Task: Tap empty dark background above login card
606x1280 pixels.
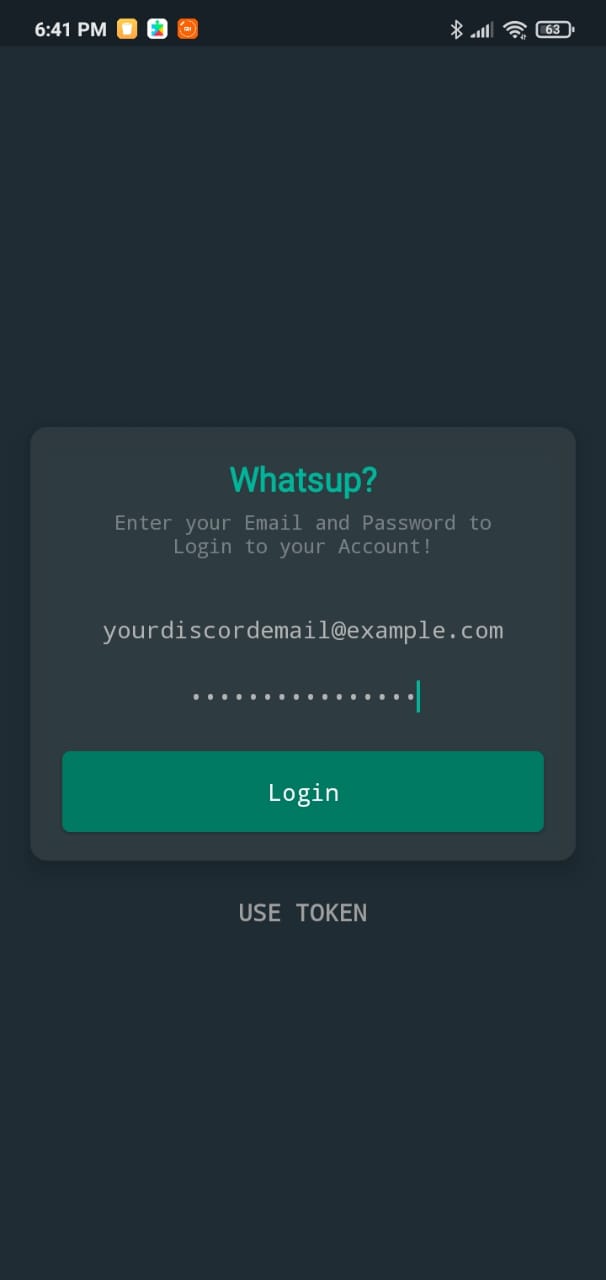Action: [x=303, y=240]
